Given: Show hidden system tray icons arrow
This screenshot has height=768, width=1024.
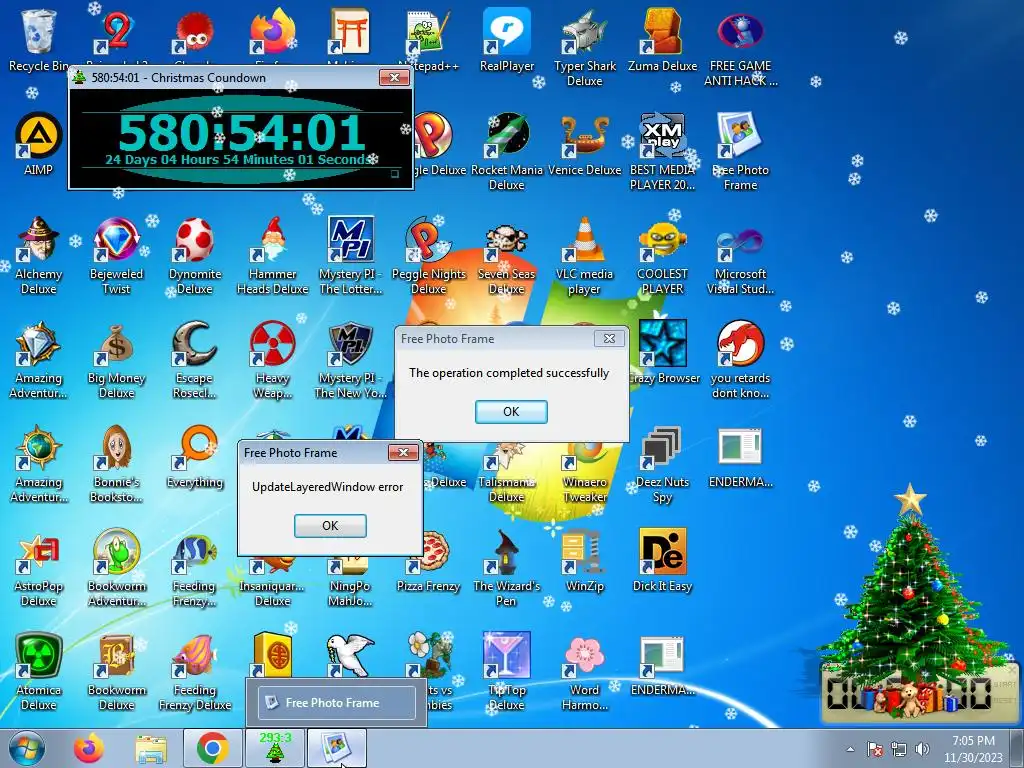Looking at the screenshot, I should (x=850, y=749).
